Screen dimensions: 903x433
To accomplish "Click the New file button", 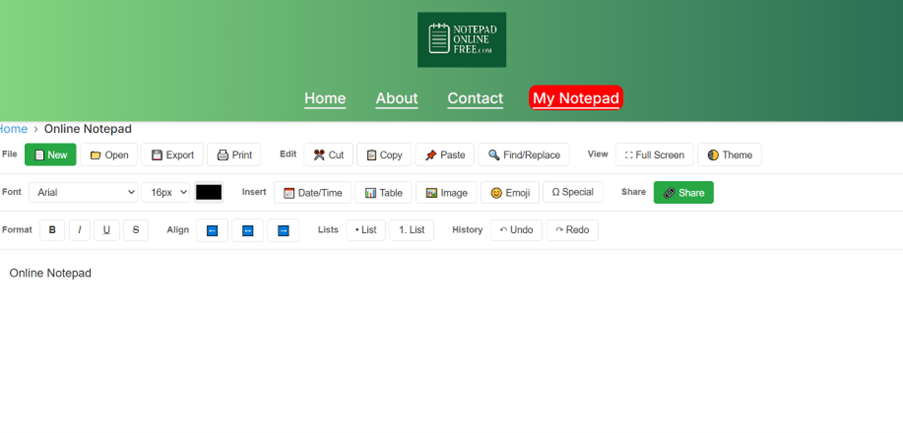I will tap(50, 155).
